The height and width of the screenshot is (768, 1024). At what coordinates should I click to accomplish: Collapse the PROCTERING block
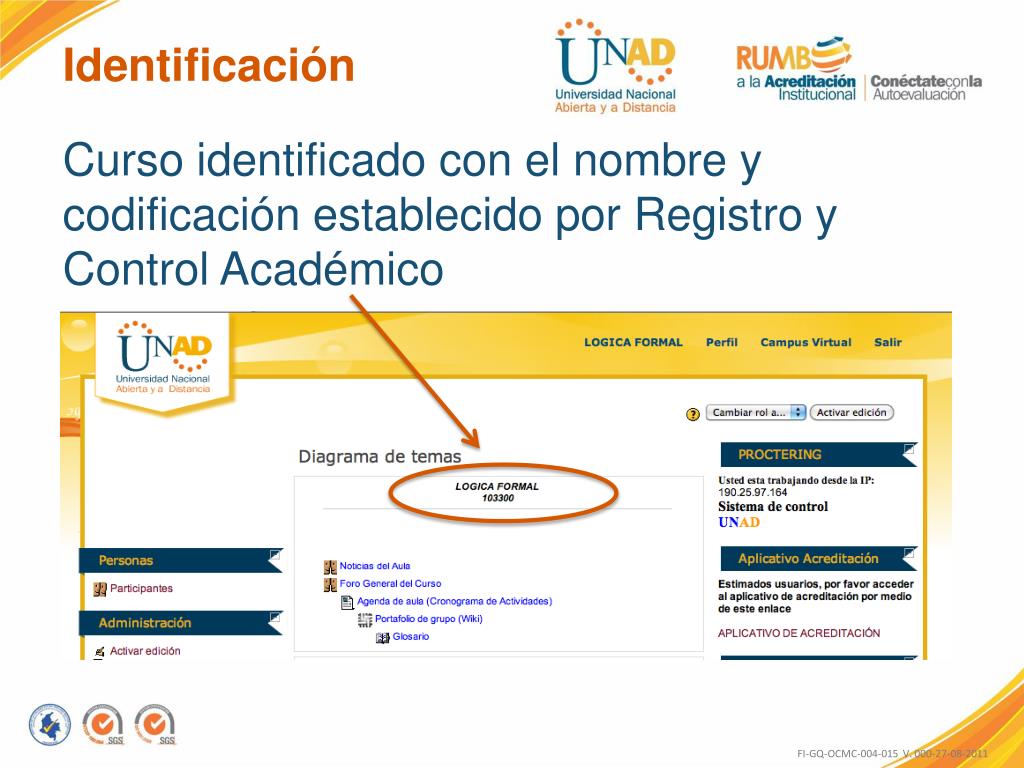pos(909,449)
